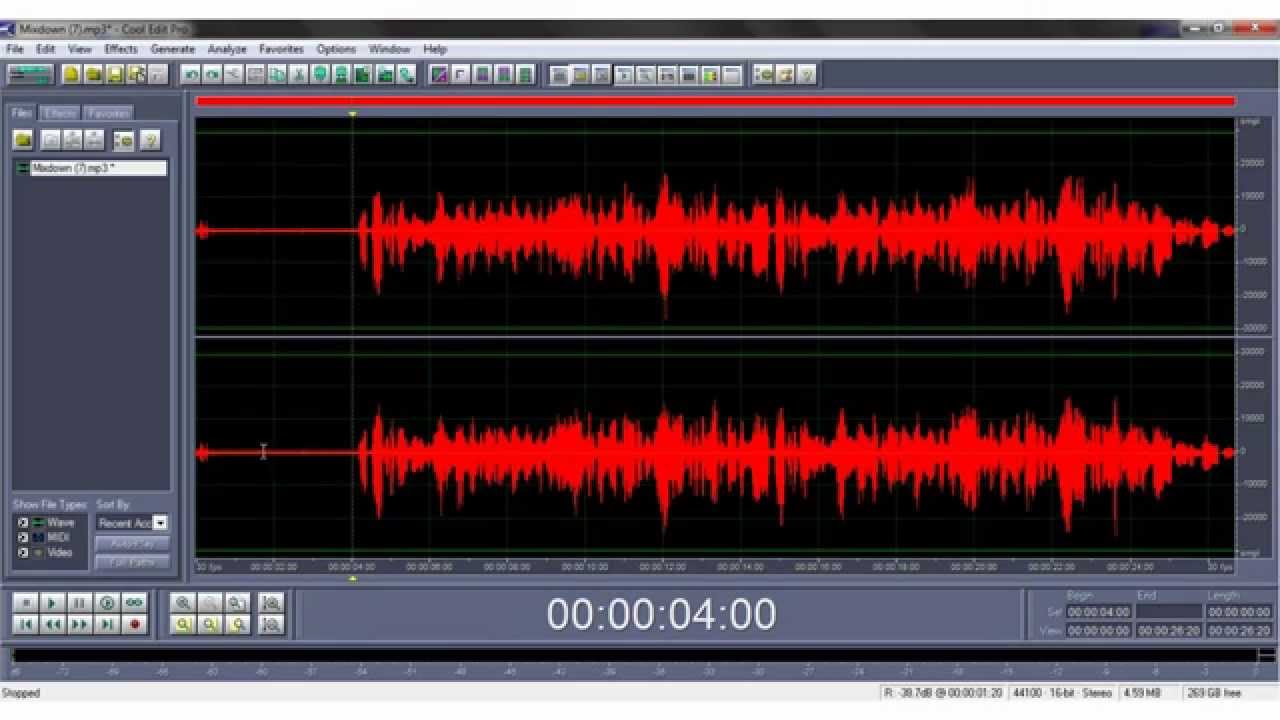Click the Open File icon in Files panel
Screen dimensions: 1280x720
pyautogui.click(x=23, y=140)
